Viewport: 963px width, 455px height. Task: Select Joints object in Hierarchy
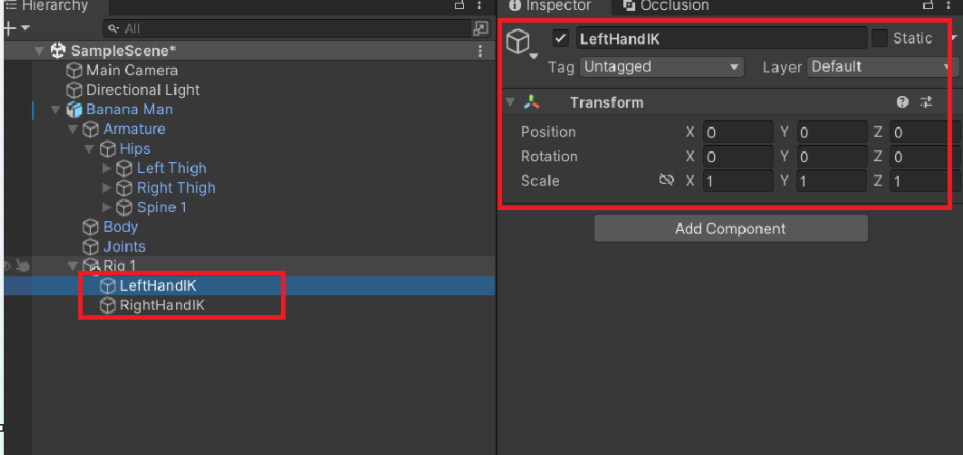point(125,247)
